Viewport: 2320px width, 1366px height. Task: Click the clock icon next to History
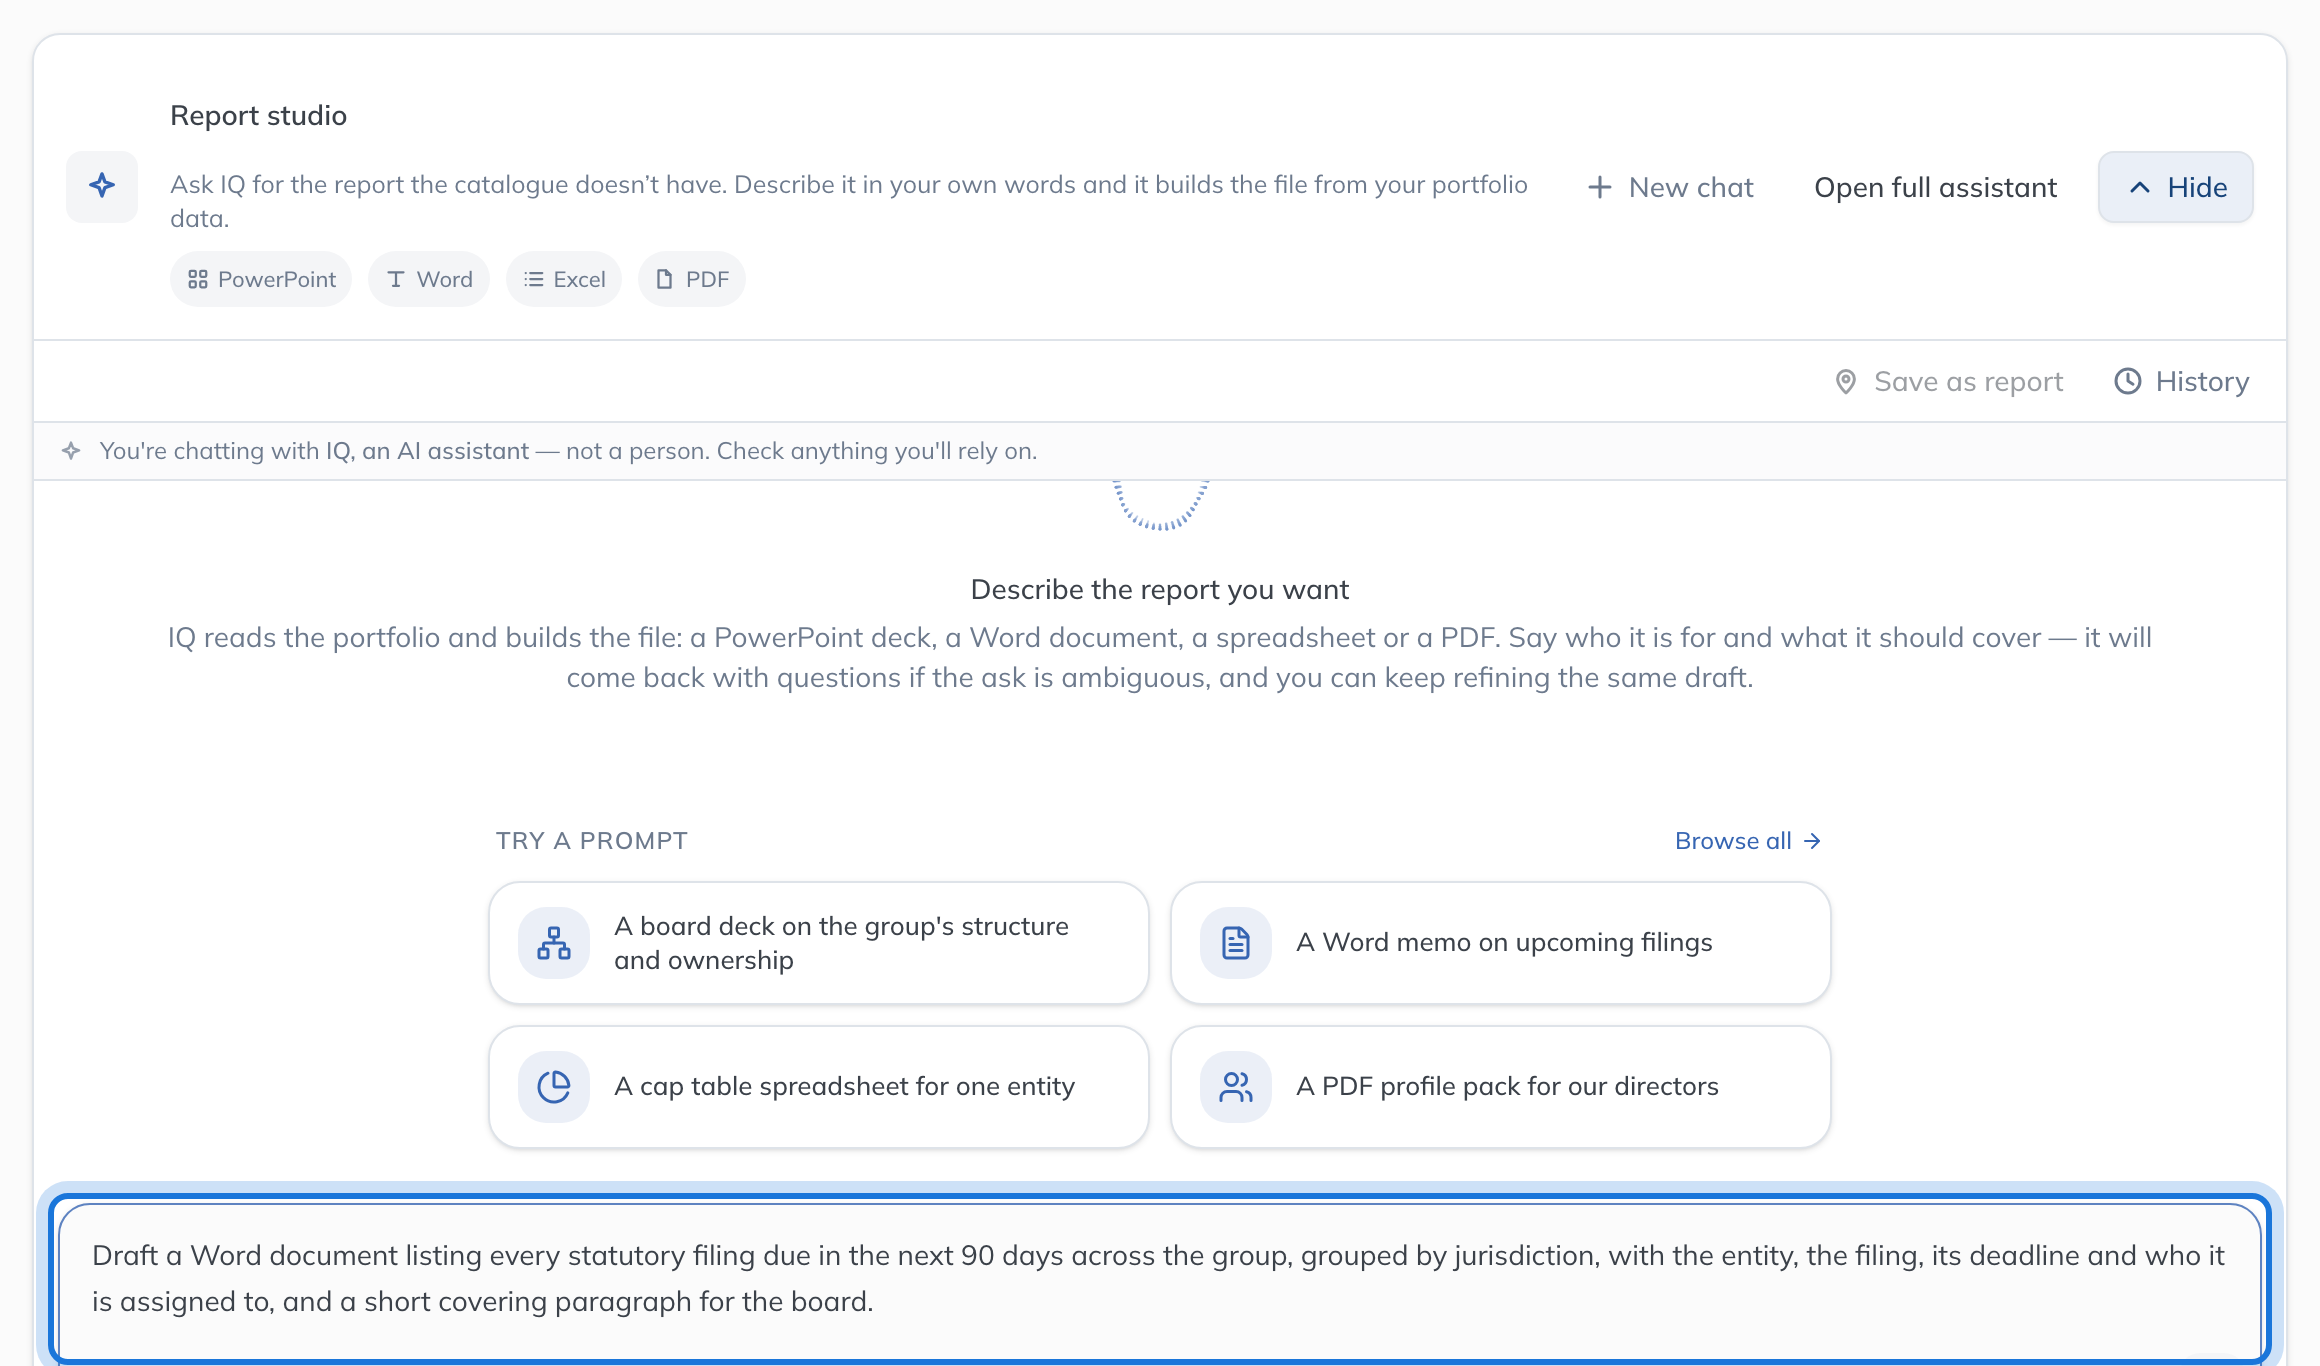pyautogui.click(x=2127, y=381)
